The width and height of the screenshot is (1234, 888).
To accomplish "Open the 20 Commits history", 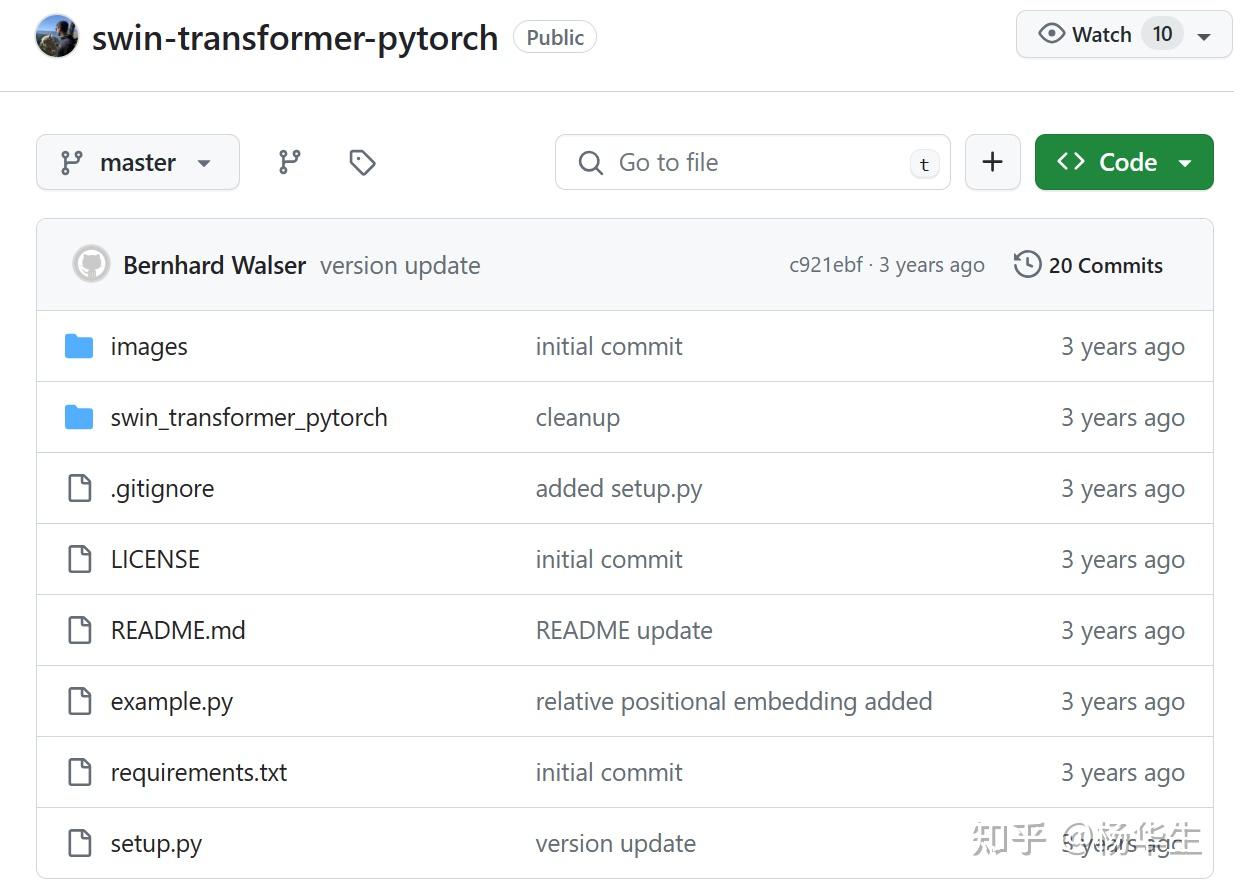I will 1104,265.
